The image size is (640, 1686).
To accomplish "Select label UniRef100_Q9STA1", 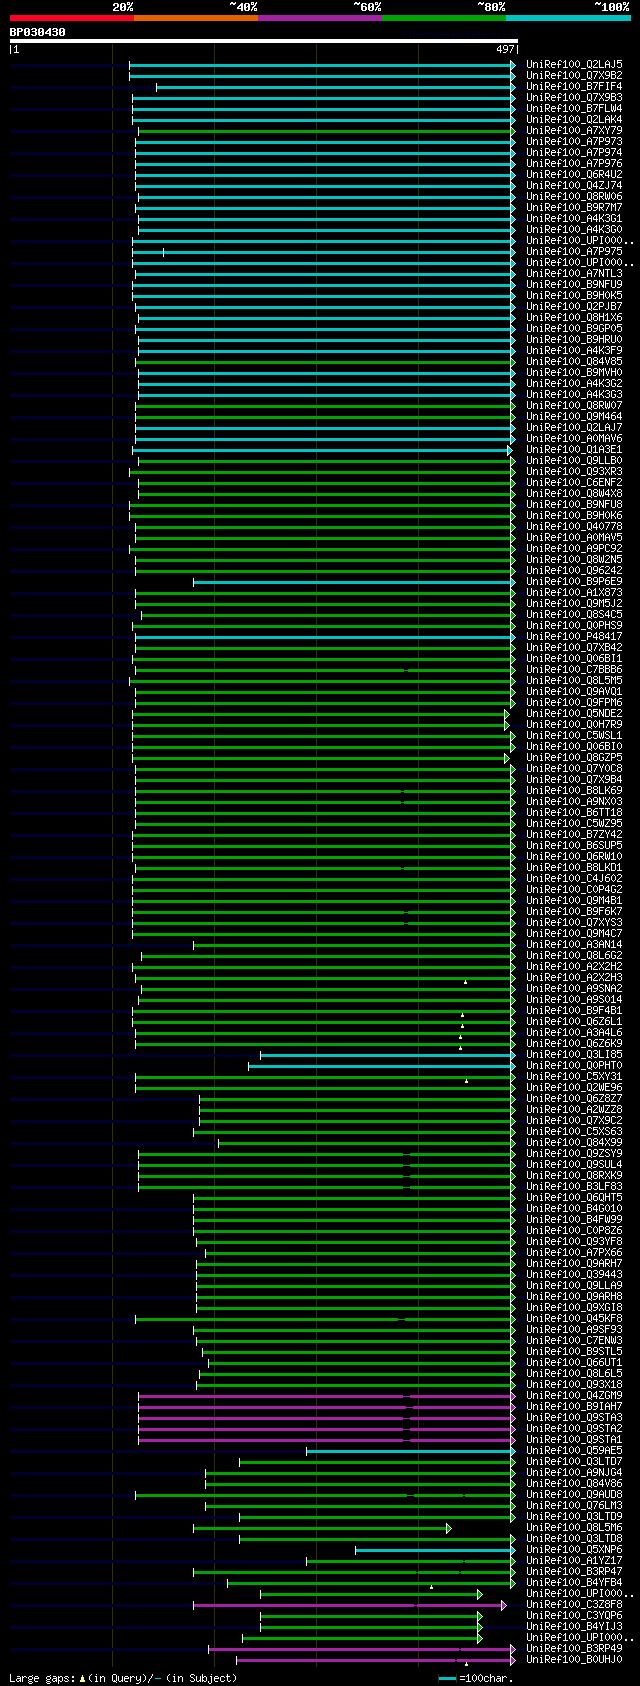I will coord(574,1439).
